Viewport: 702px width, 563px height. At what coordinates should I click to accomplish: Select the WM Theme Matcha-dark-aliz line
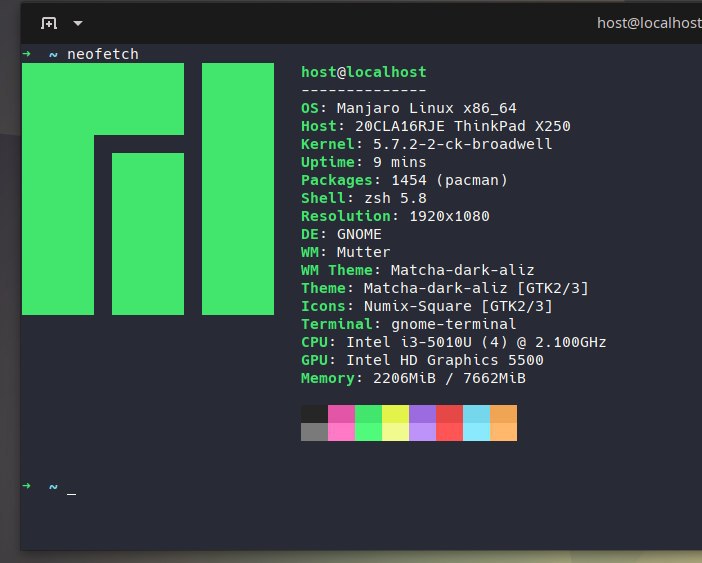pyautogui.click(x=418, y=270)
